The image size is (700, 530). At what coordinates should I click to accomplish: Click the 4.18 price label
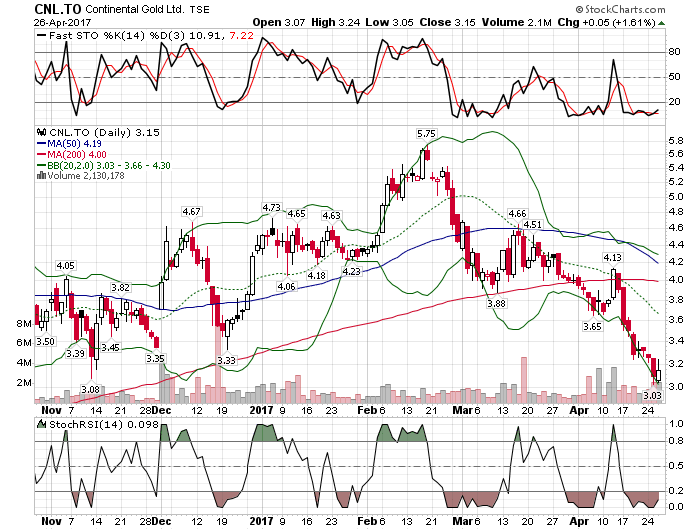317,275
